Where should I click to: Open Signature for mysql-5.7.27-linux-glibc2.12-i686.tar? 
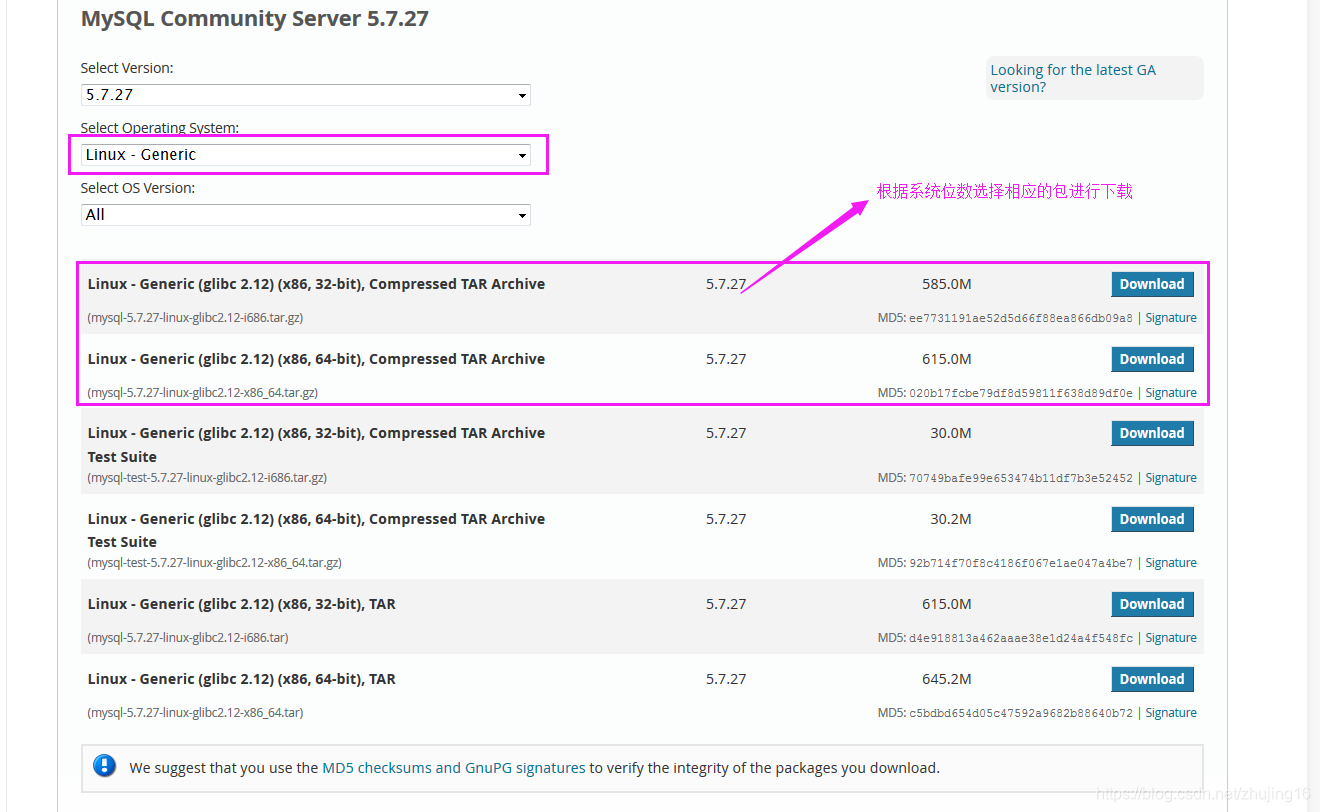coord(1171,638)
